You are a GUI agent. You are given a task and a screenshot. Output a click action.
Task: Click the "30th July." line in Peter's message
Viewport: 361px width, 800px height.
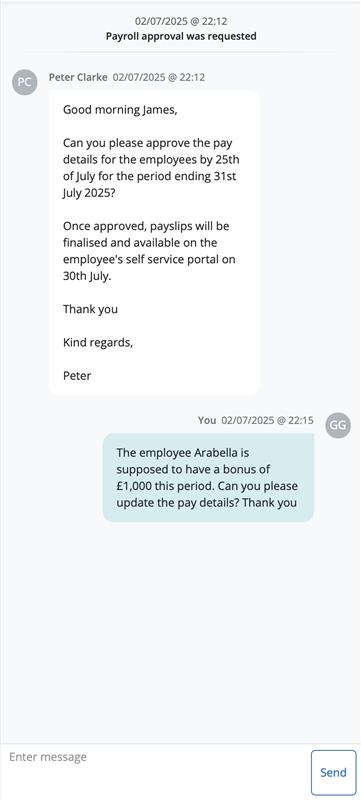point(87,276)
